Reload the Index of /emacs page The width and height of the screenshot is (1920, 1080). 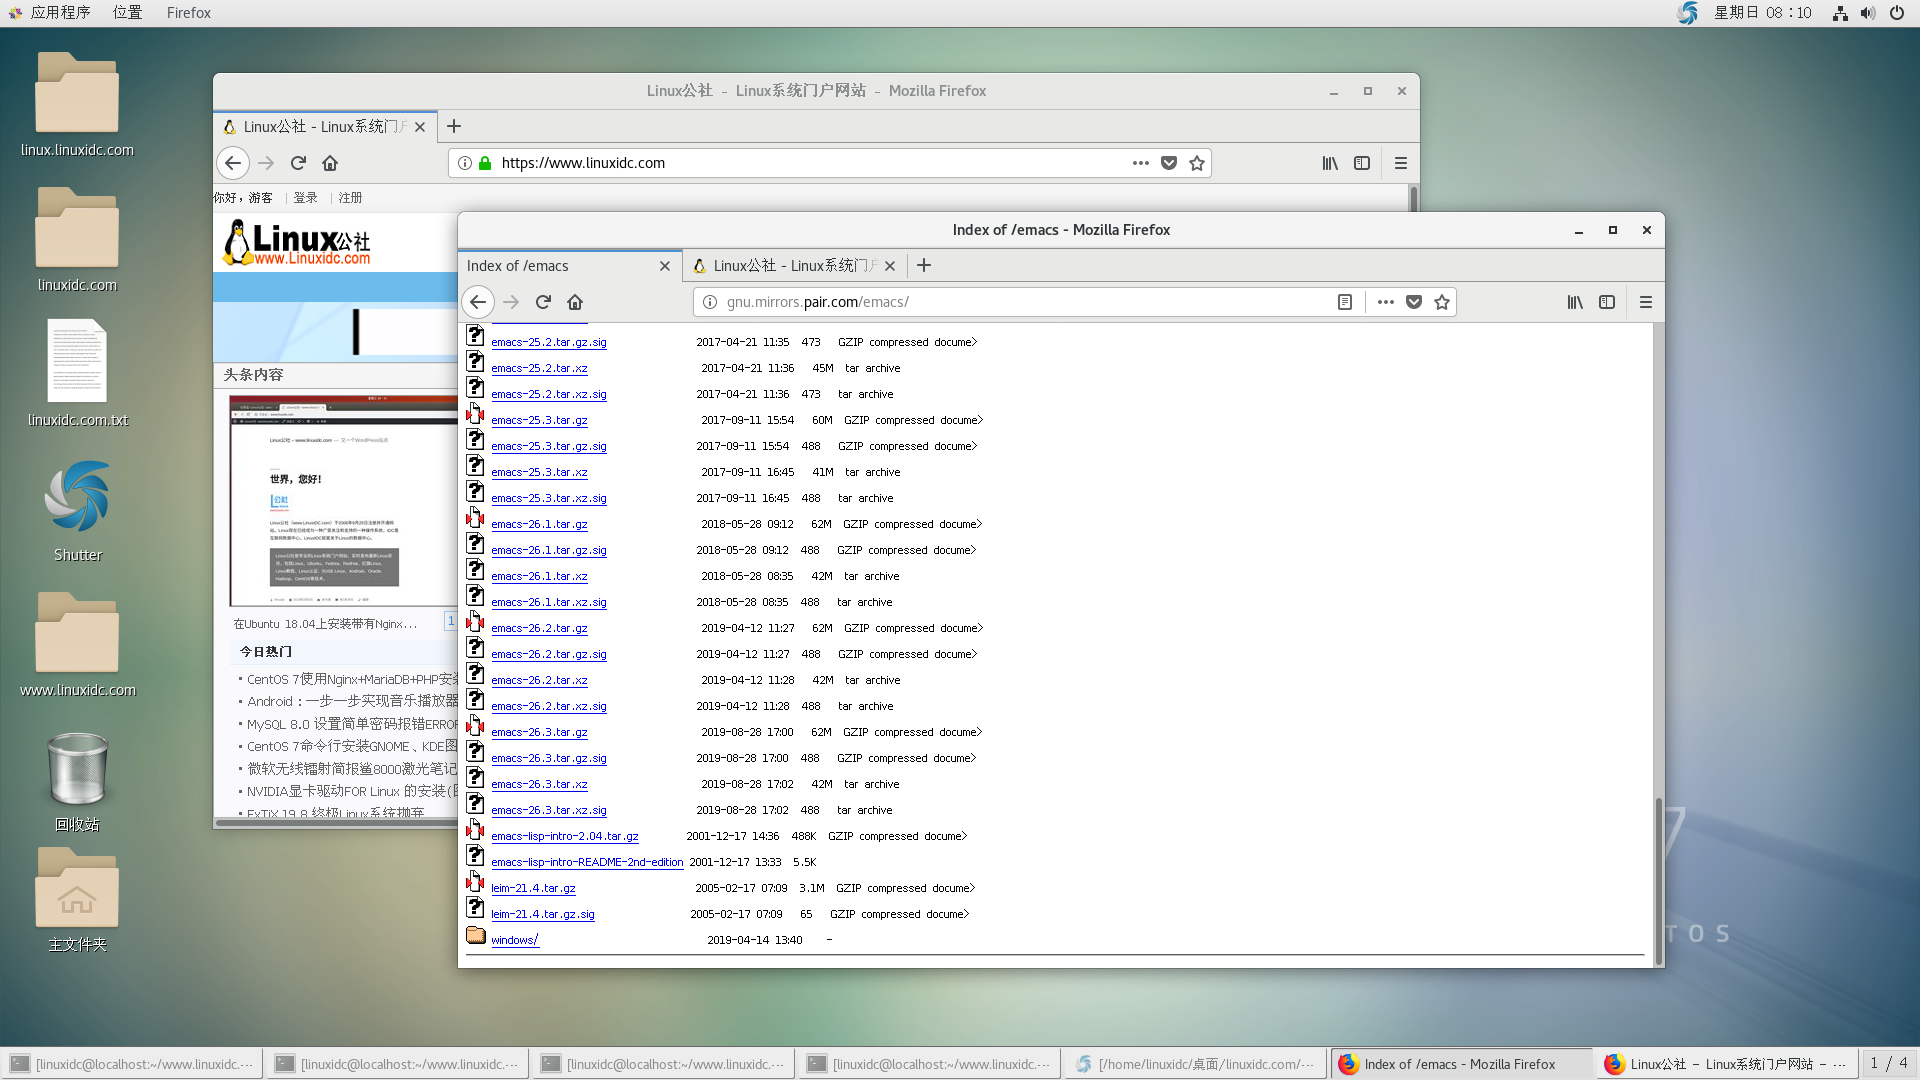(x=543, y=302)
